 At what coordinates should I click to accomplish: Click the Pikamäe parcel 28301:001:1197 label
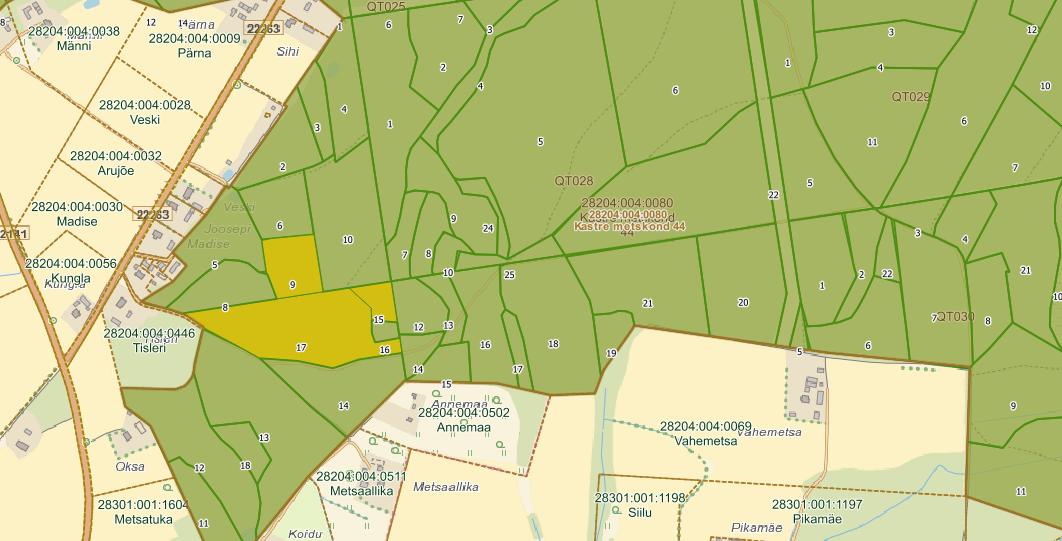[x=816, y=511]
